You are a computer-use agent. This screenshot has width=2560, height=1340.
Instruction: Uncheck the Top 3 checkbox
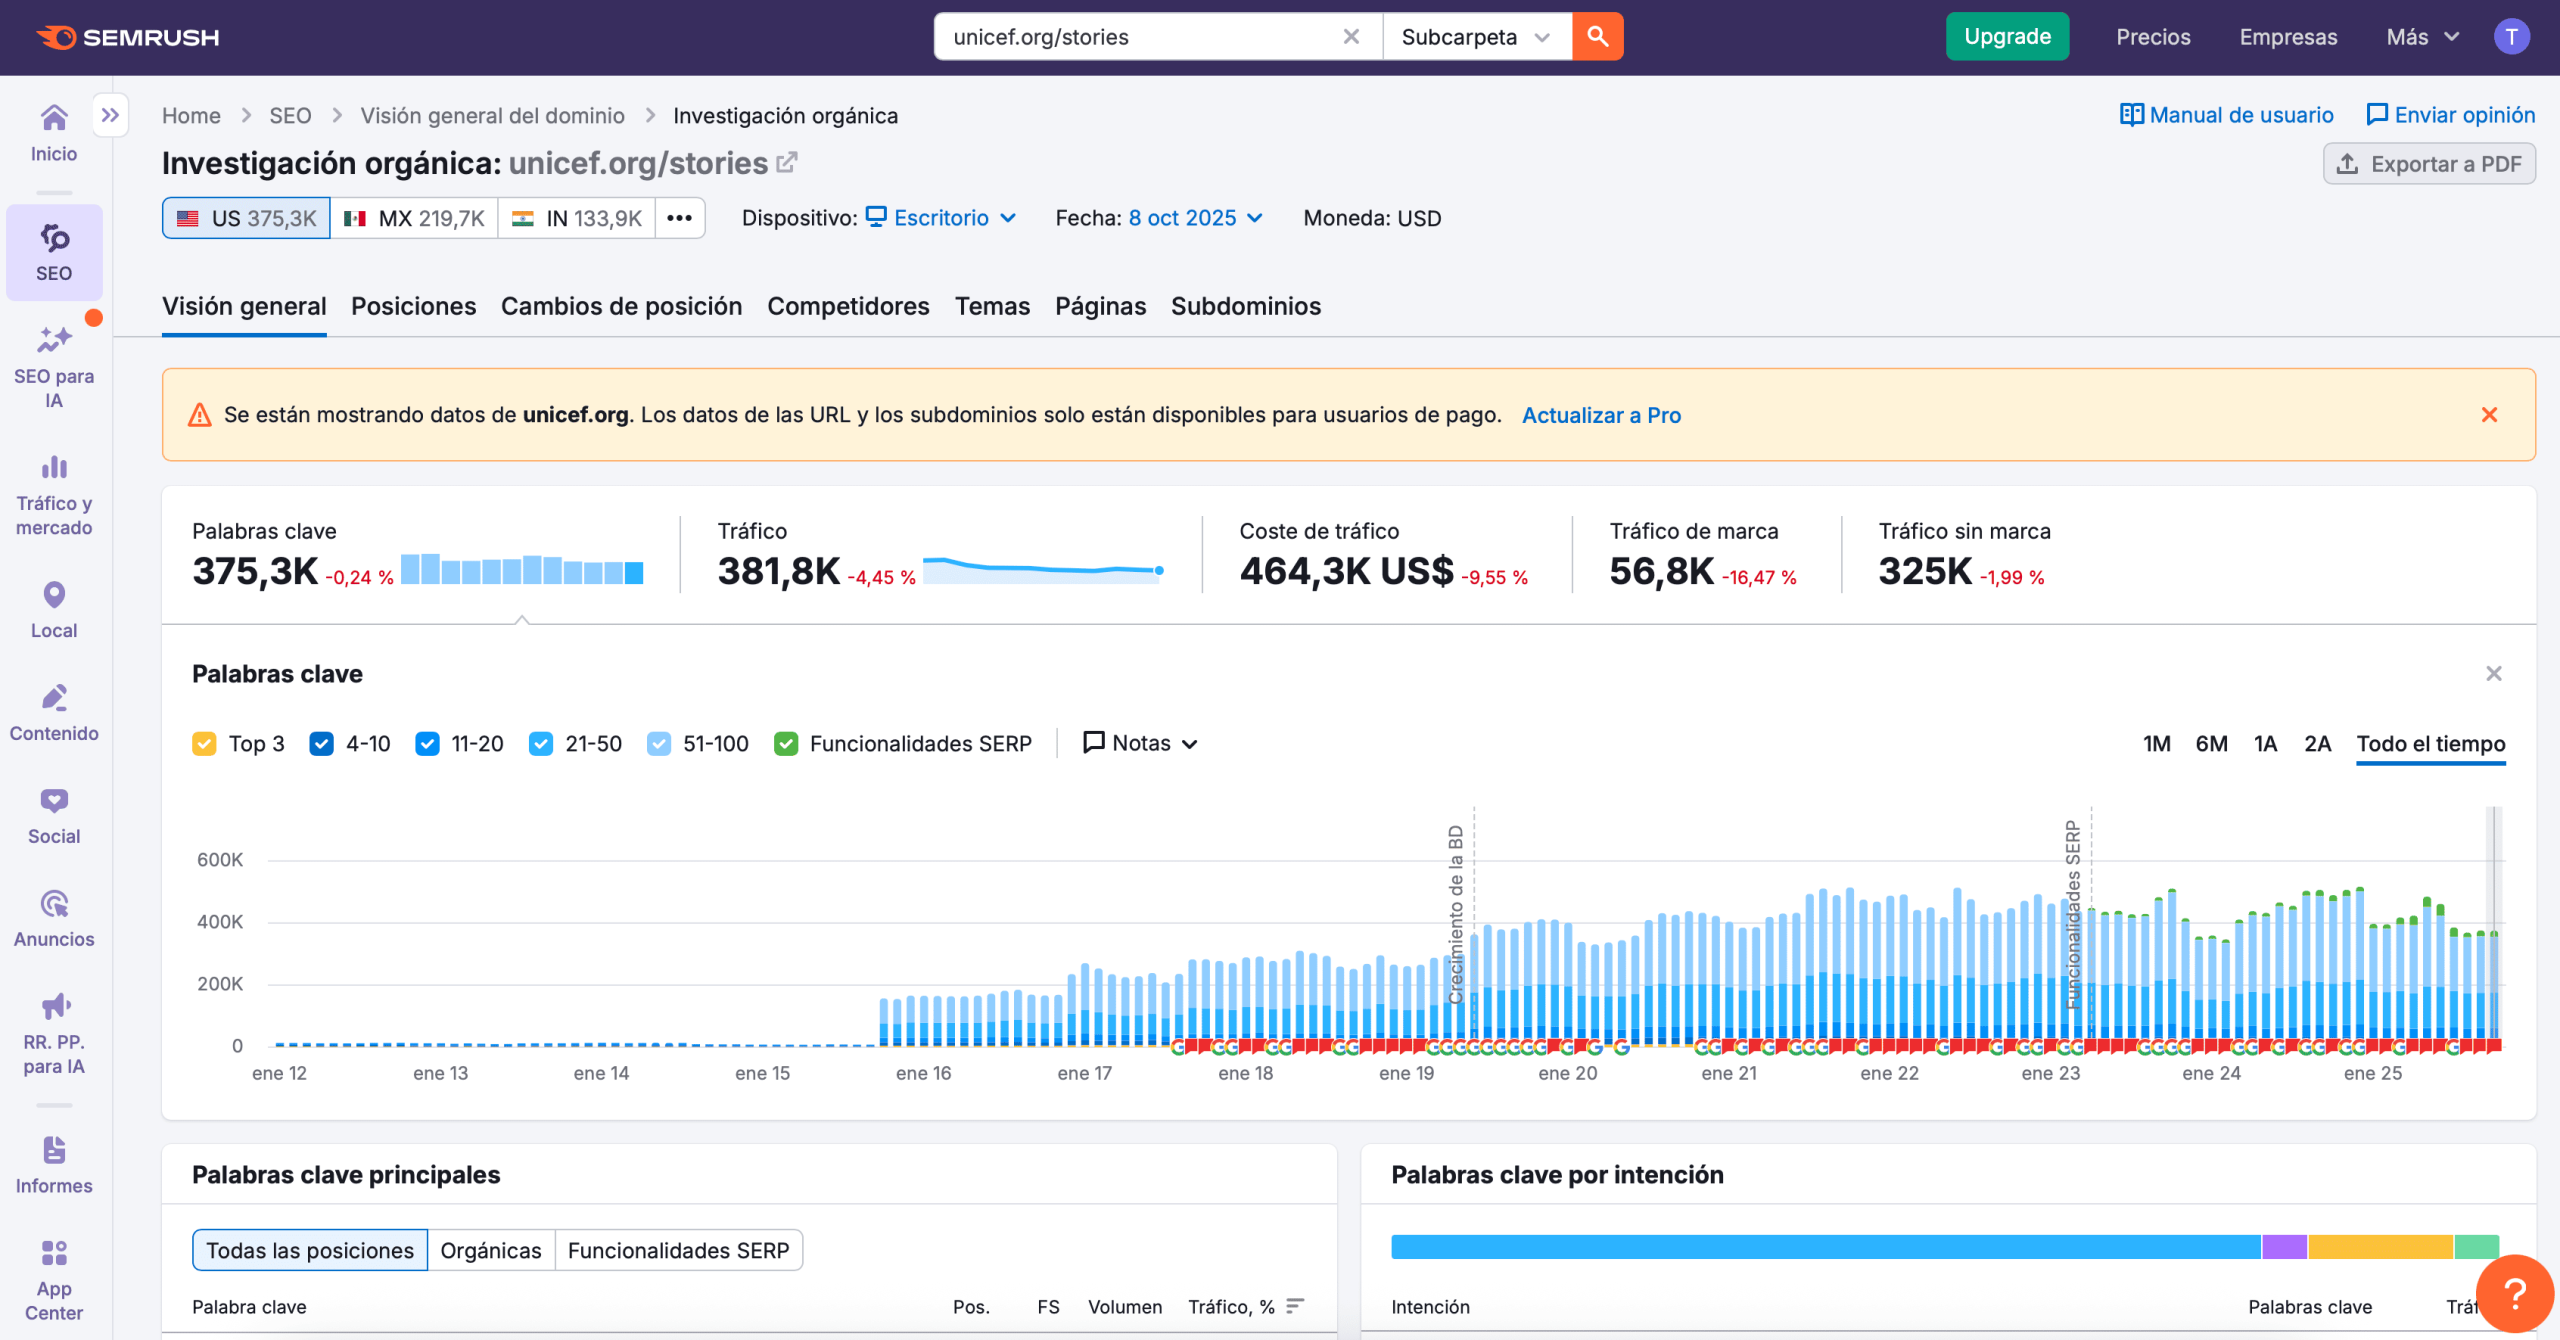click(x=204, y=744)
